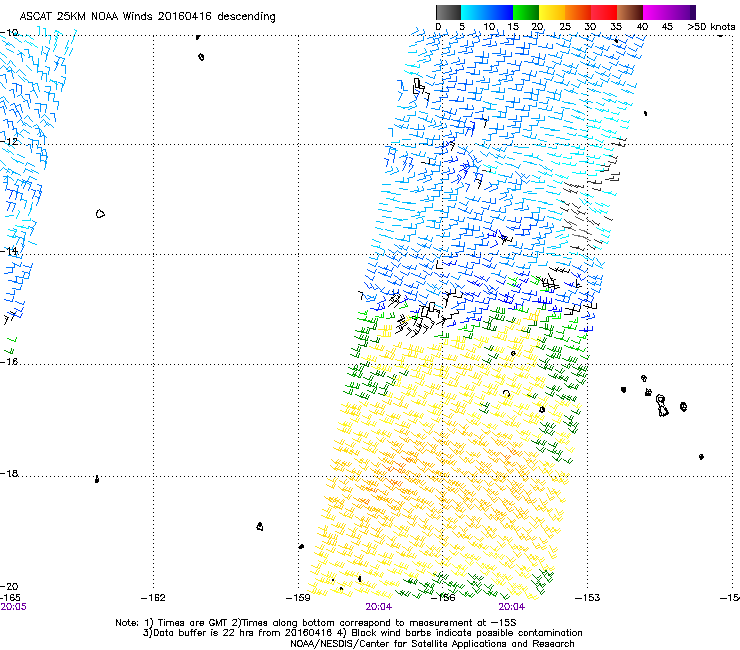Click the title "ASCAT 25KM NOAA Winds 20160416 descending"

point(147,17)
